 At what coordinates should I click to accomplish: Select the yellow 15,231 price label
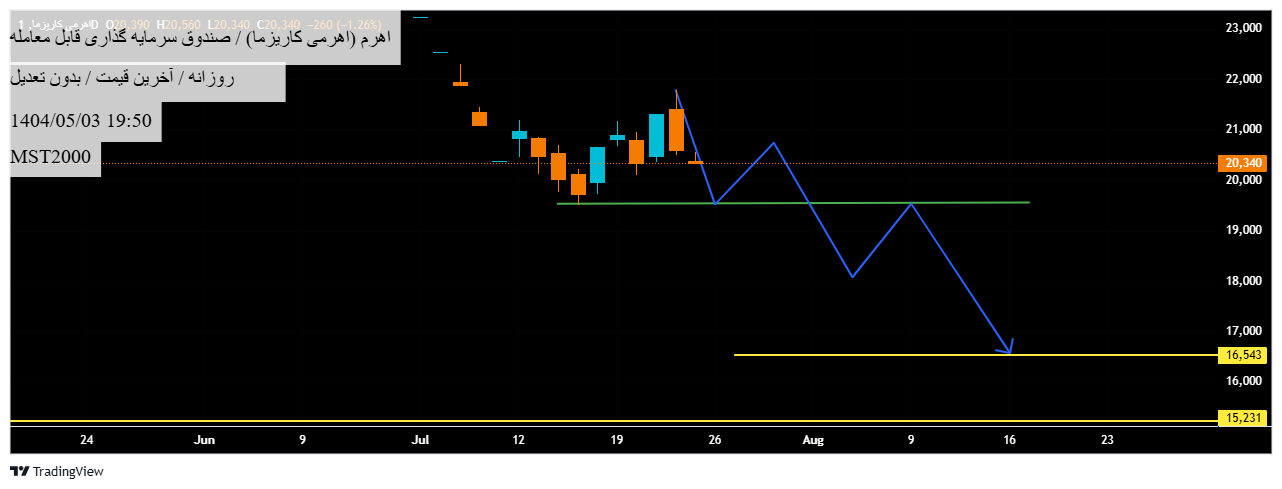pos(1241,418)
